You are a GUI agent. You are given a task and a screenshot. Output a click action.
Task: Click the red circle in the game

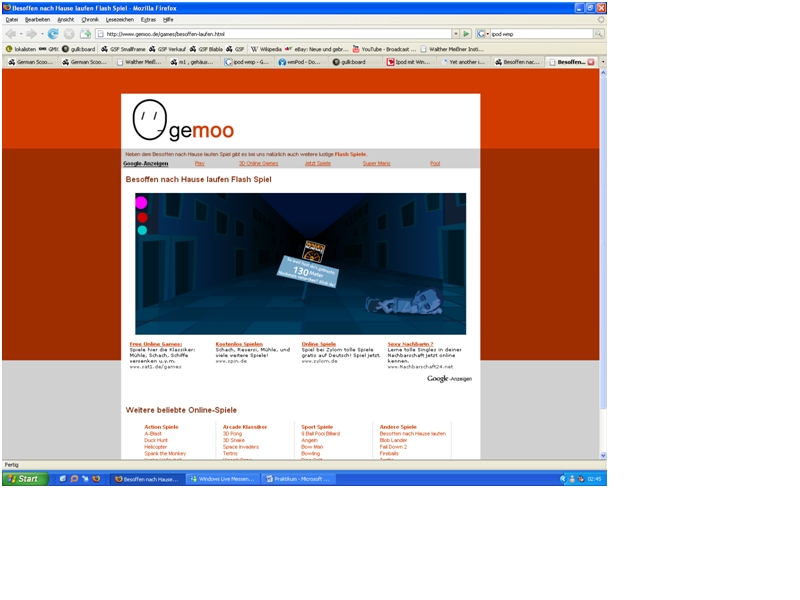pyautogui.click(x=142, y=218)
